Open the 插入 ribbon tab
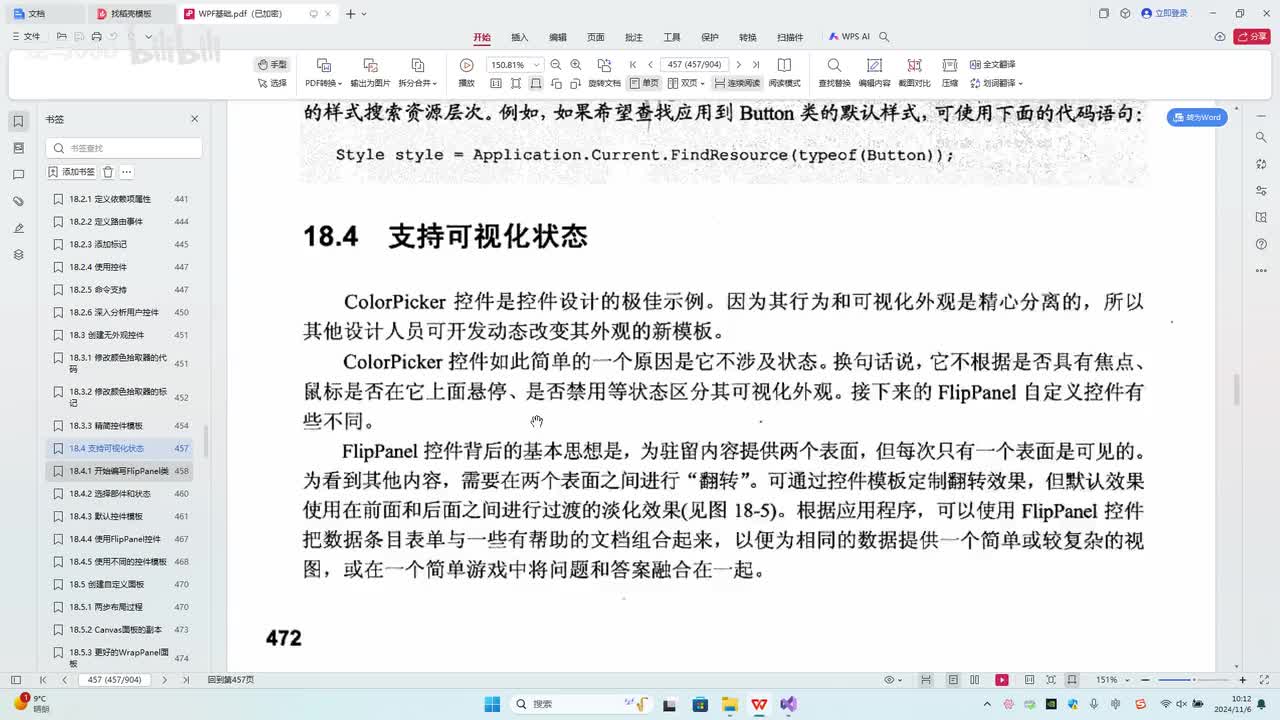The width and height of the screenshot is (1280, 720). (520, 37)
